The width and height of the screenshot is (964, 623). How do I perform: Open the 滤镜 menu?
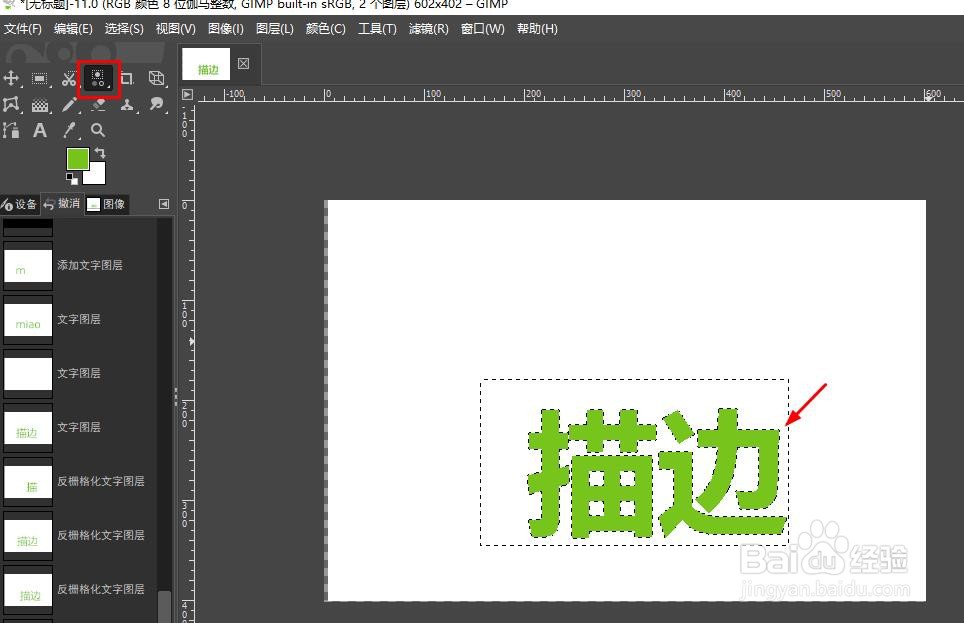[x=428, y=29]
